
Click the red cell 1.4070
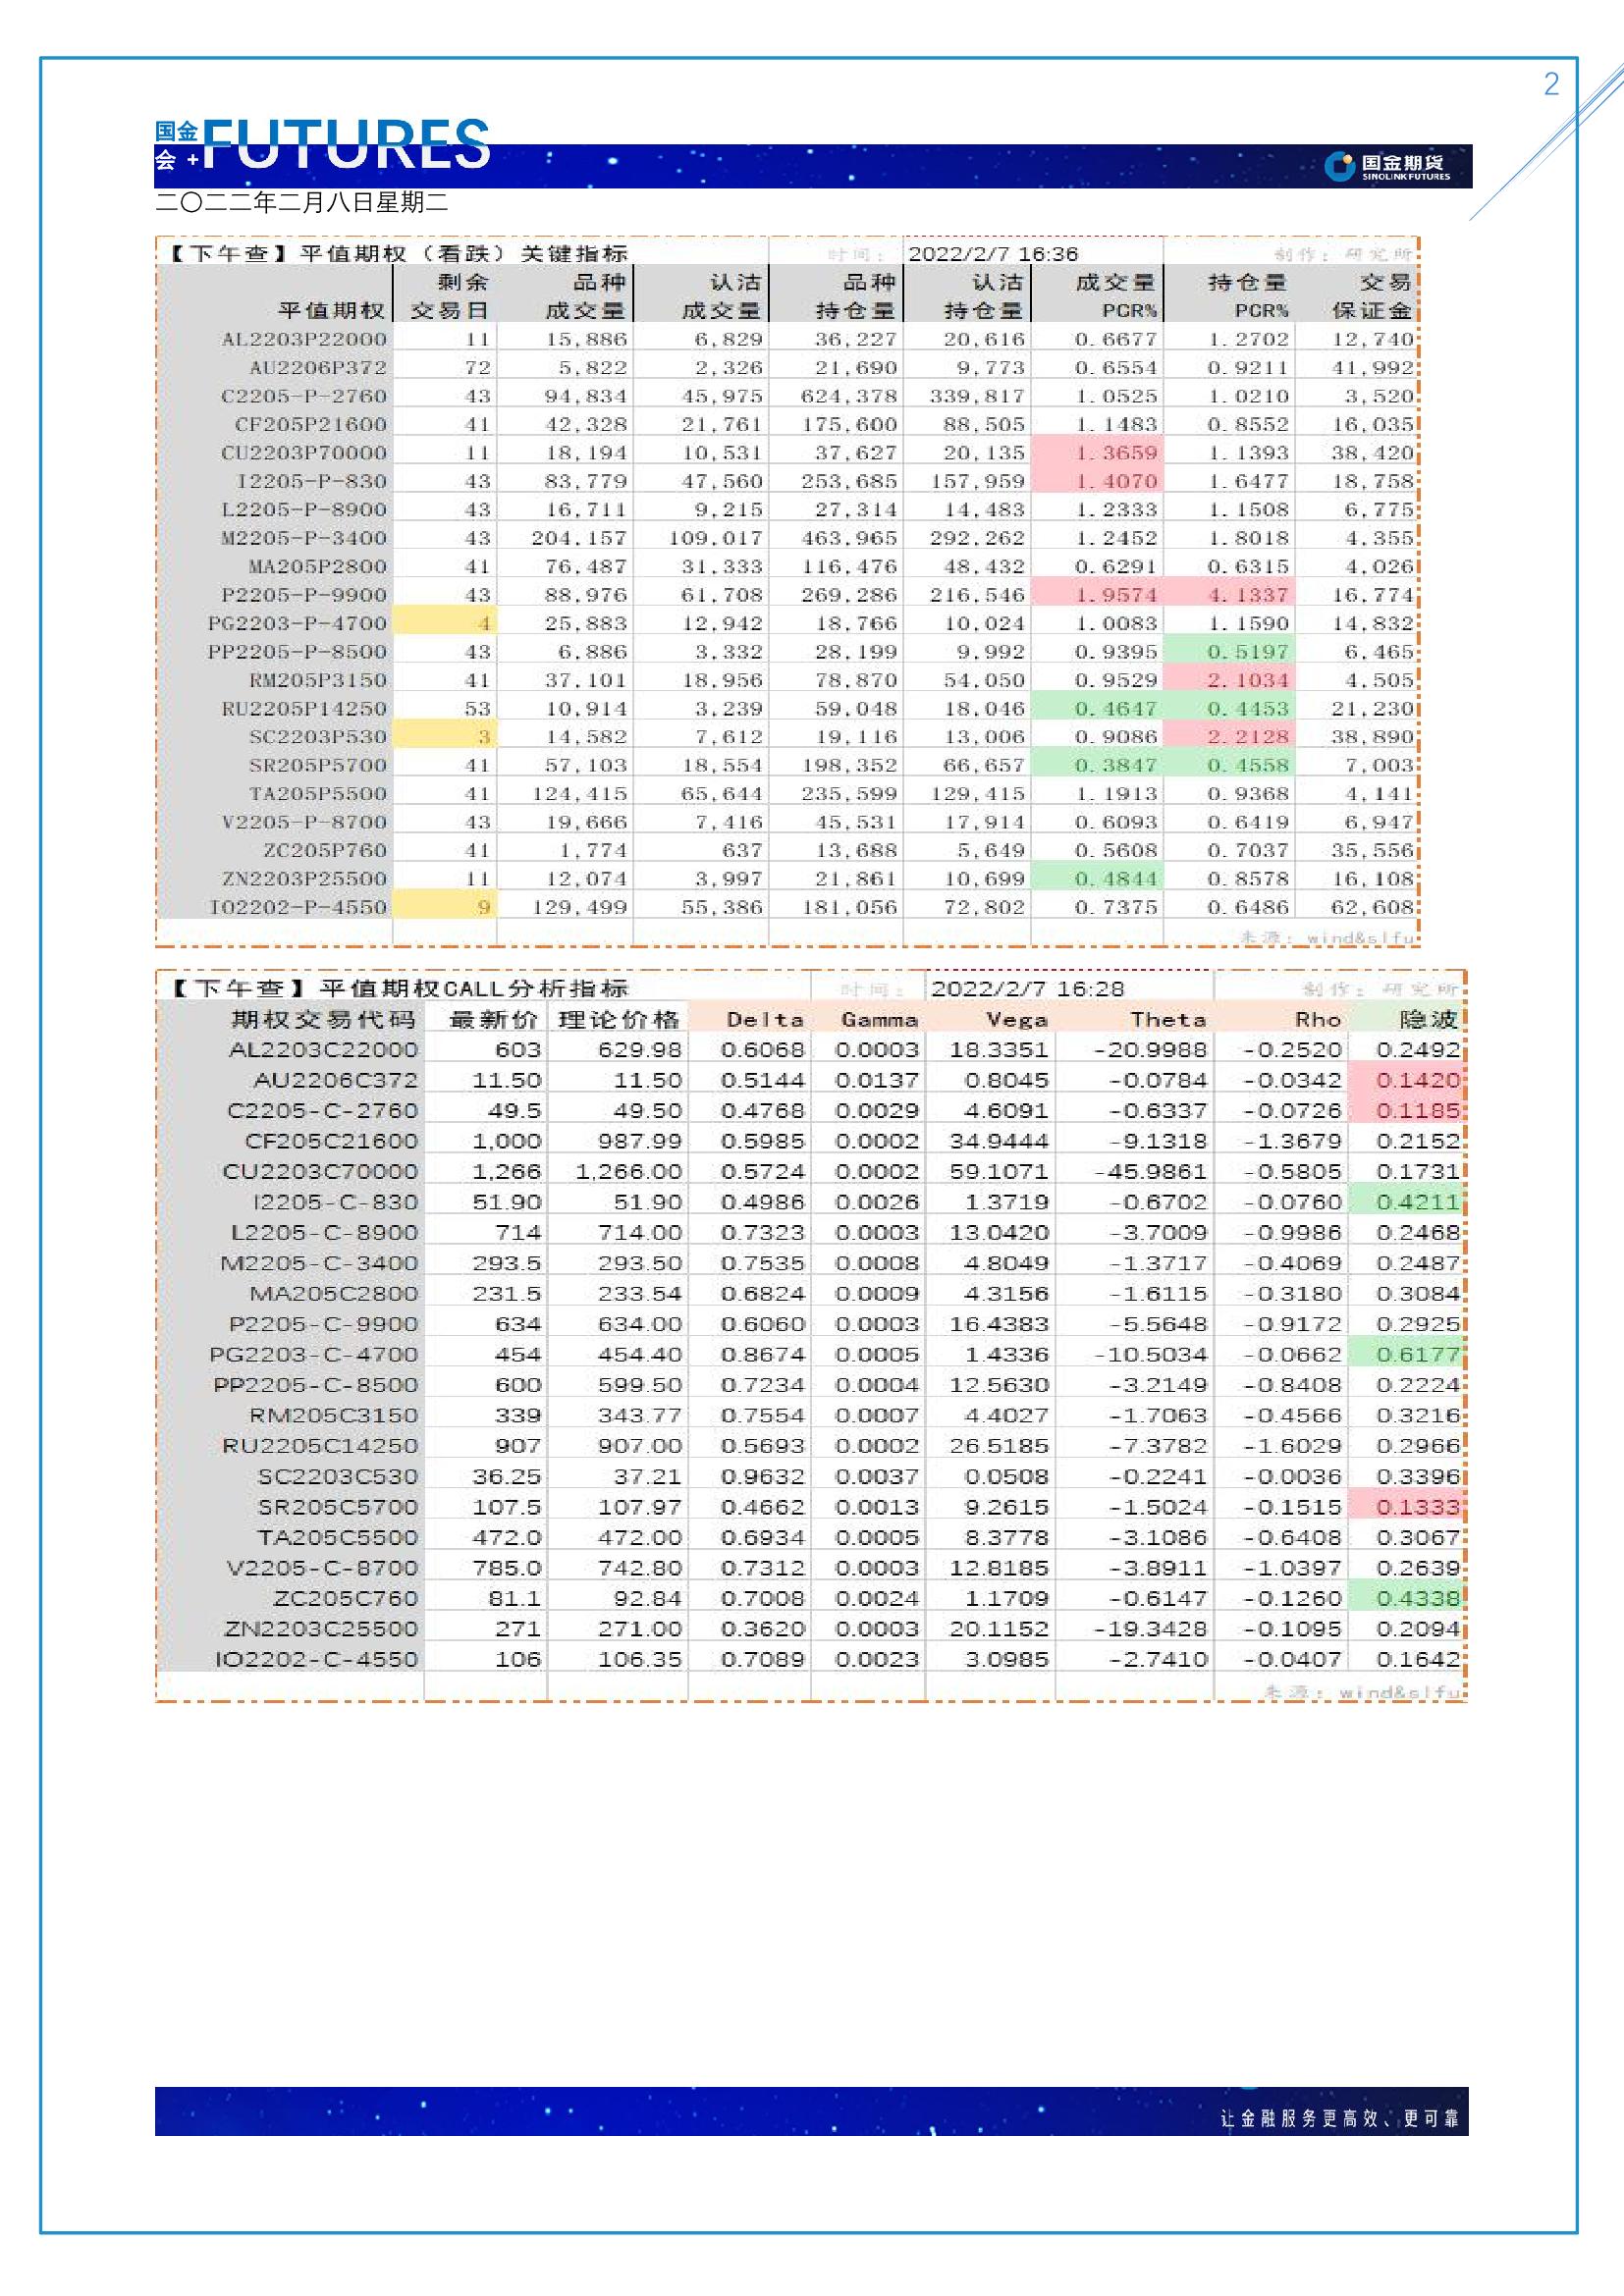[1097, 481]
